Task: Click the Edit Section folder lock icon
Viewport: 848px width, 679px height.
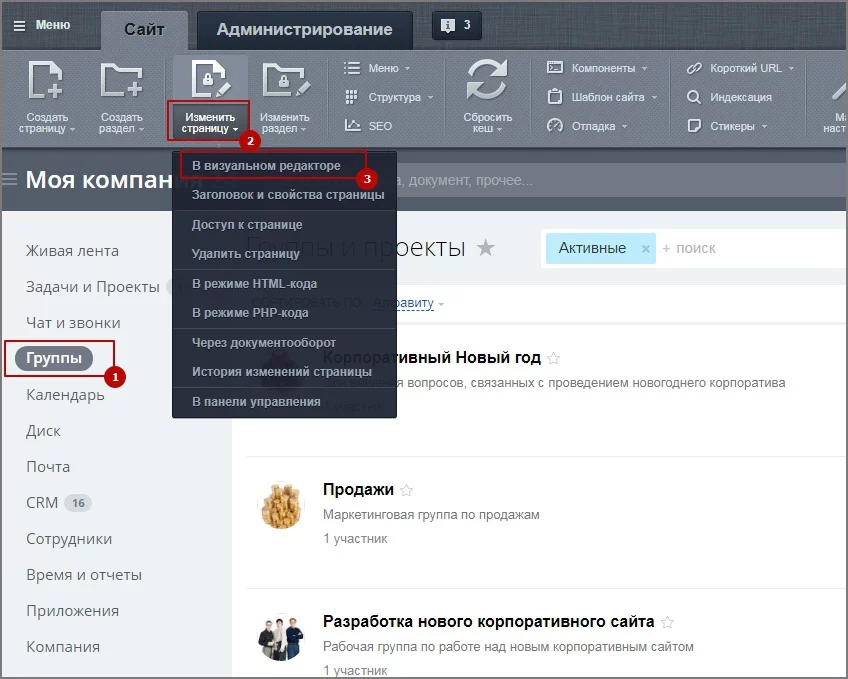Action: [284, 82]
